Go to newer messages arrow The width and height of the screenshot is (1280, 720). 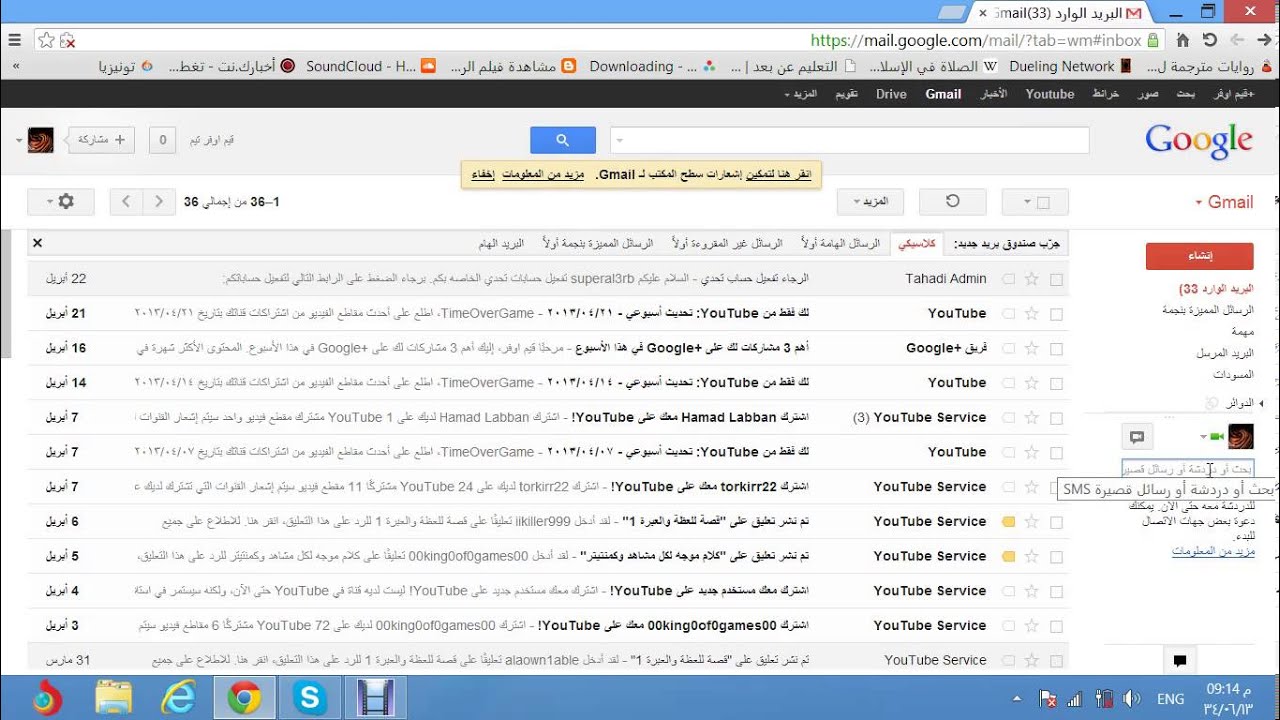(x=159, y=201)
